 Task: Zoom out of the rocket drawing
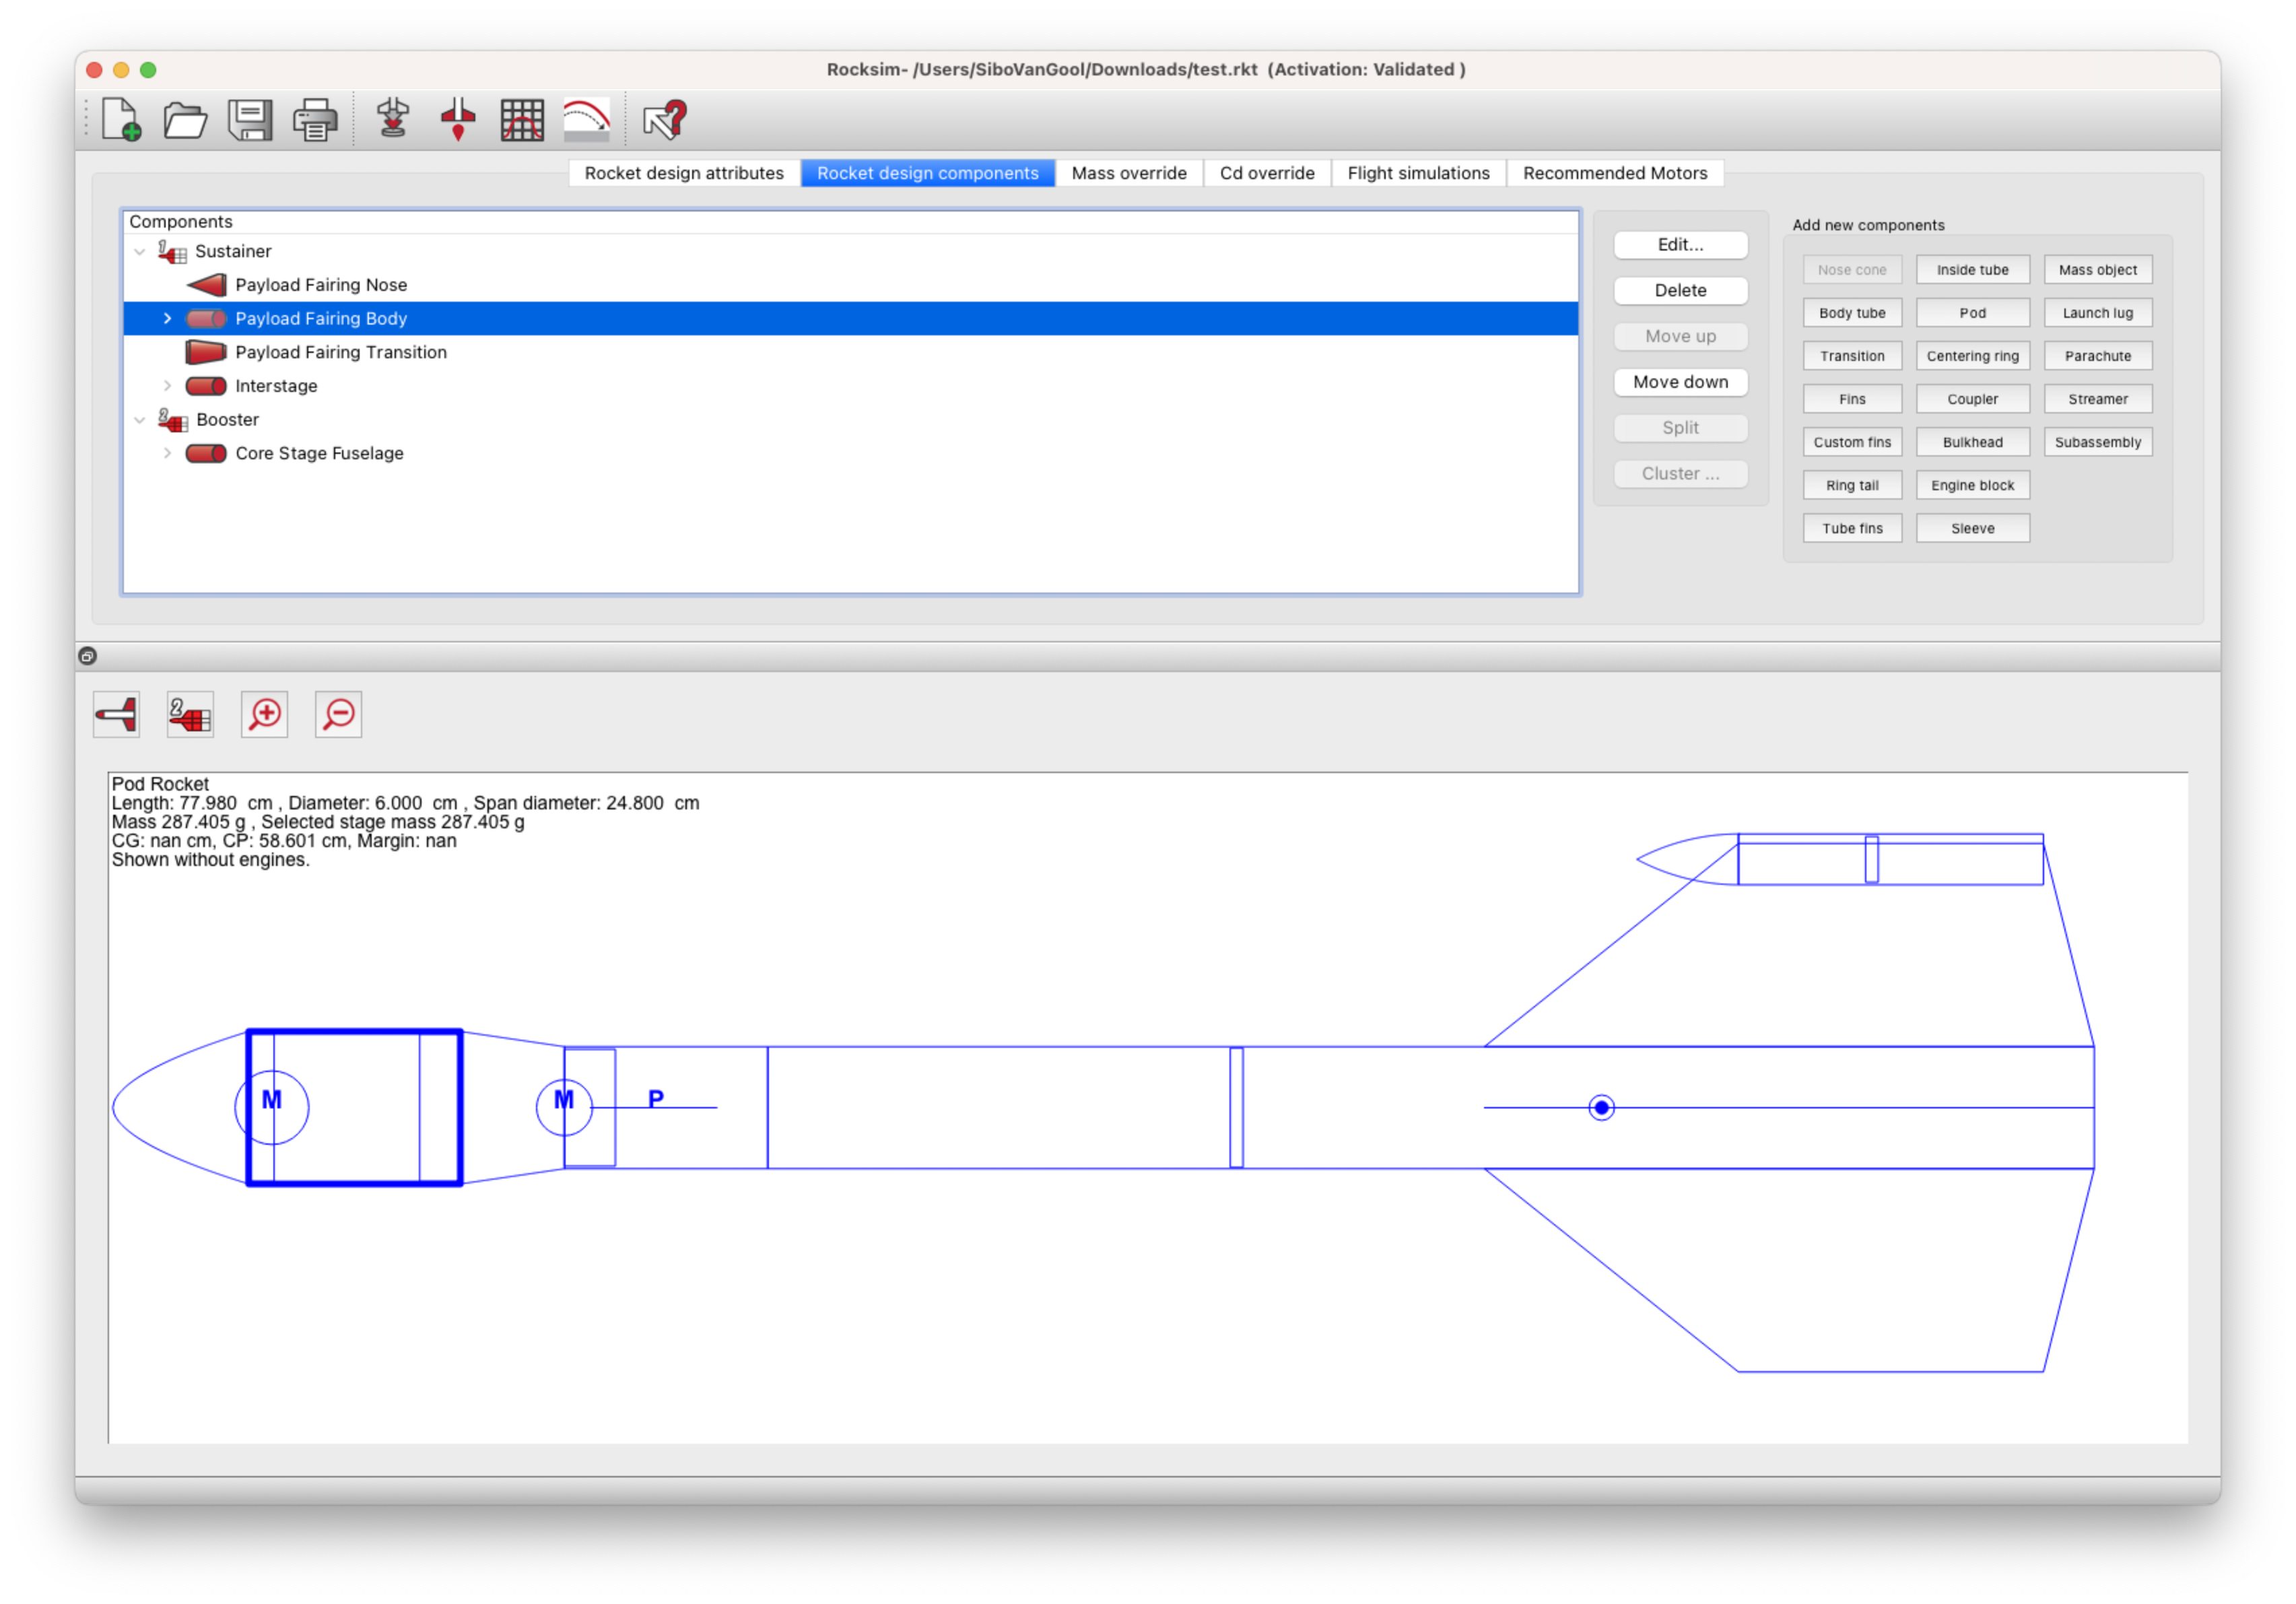pyautogui.click(x=338, y=714)
